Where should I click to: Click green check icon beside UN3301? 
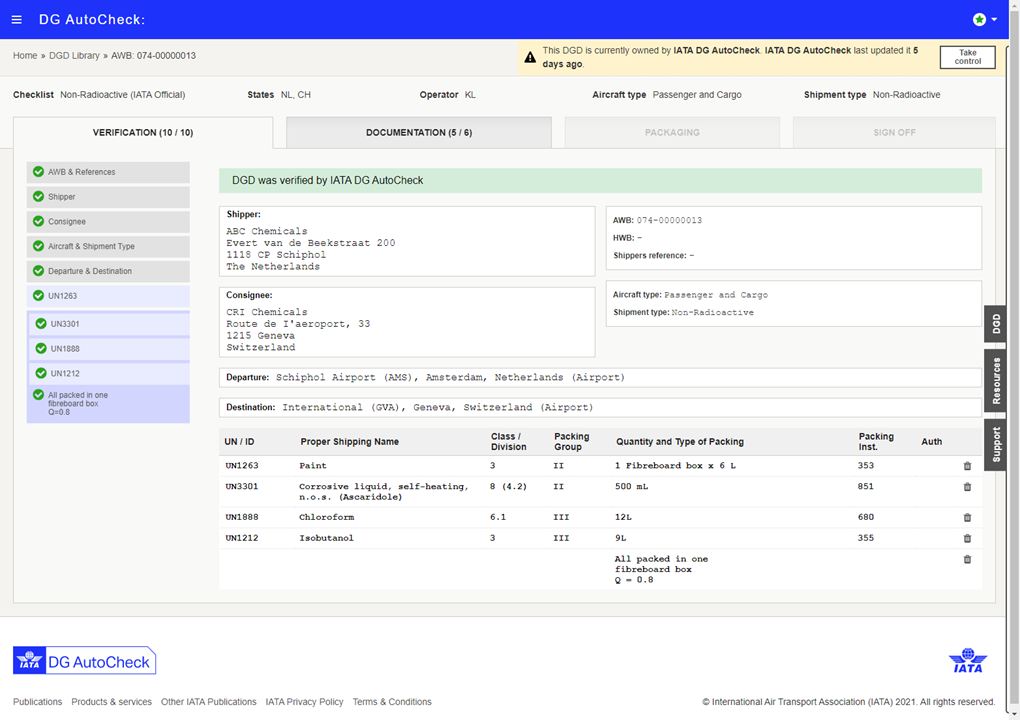(x=41, y=323)
